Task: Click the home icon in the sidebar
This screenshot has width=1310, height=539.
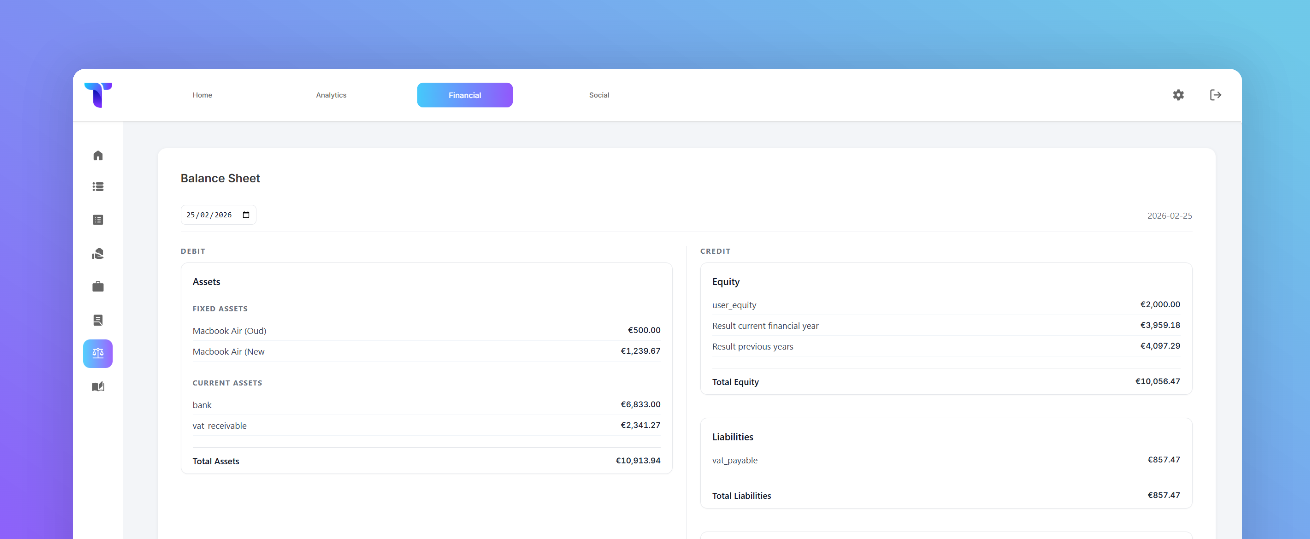Action: pos(98,155)
